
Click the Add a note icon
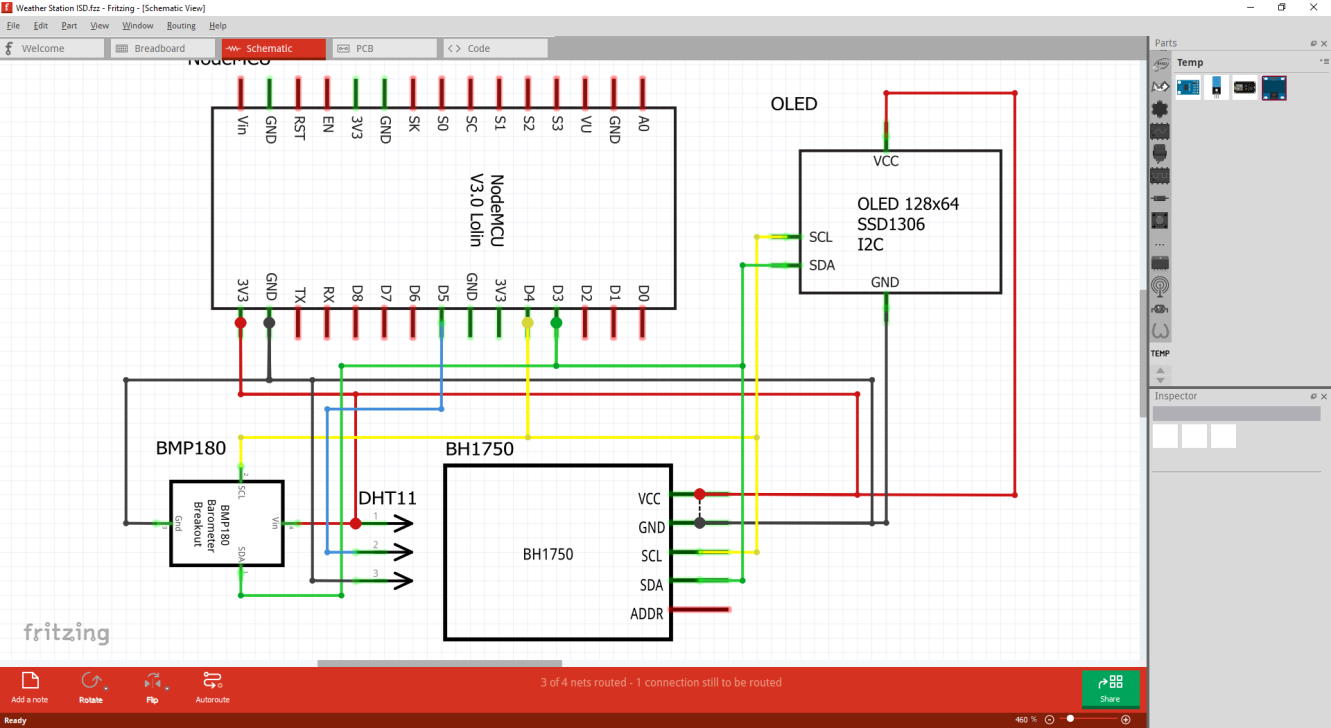click(30, 681)
